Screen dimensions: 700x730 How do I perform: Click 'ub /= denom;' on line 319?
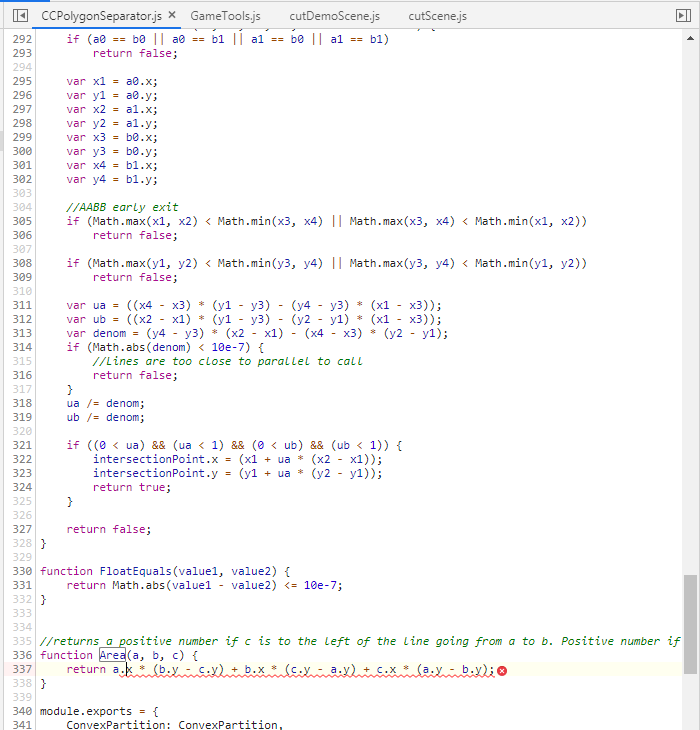106,417
